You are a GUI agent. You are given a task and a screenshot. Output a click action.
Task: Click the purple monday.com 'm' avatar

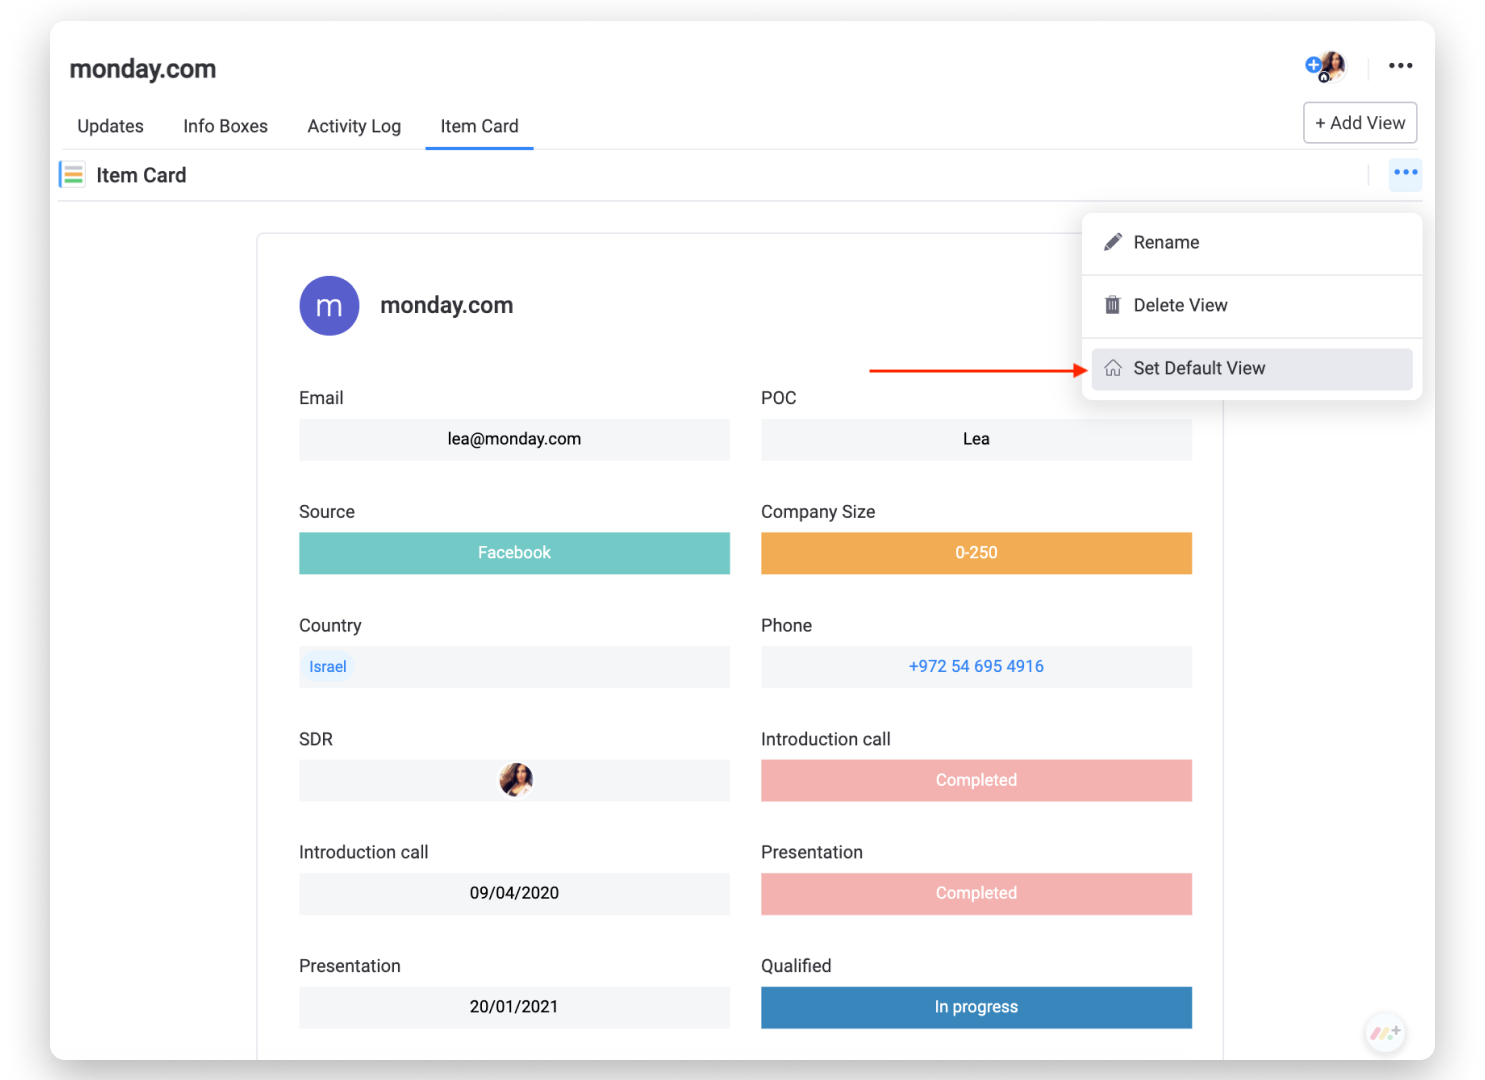[x=329, y=306]
